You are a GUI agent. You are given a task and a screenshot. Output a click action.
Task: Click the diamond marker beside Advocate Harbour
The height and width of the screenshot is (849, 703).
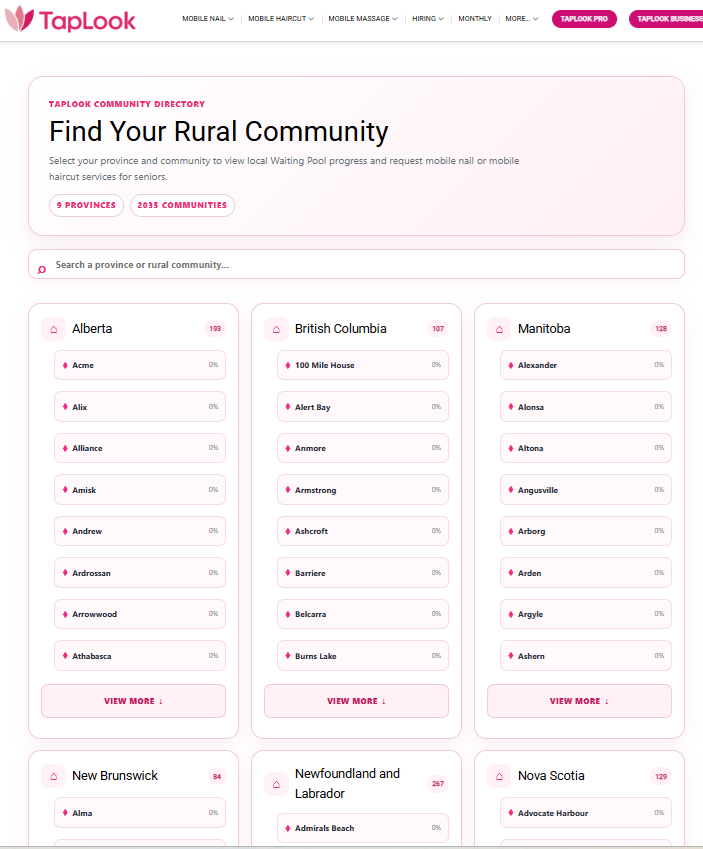coord(511,813)
